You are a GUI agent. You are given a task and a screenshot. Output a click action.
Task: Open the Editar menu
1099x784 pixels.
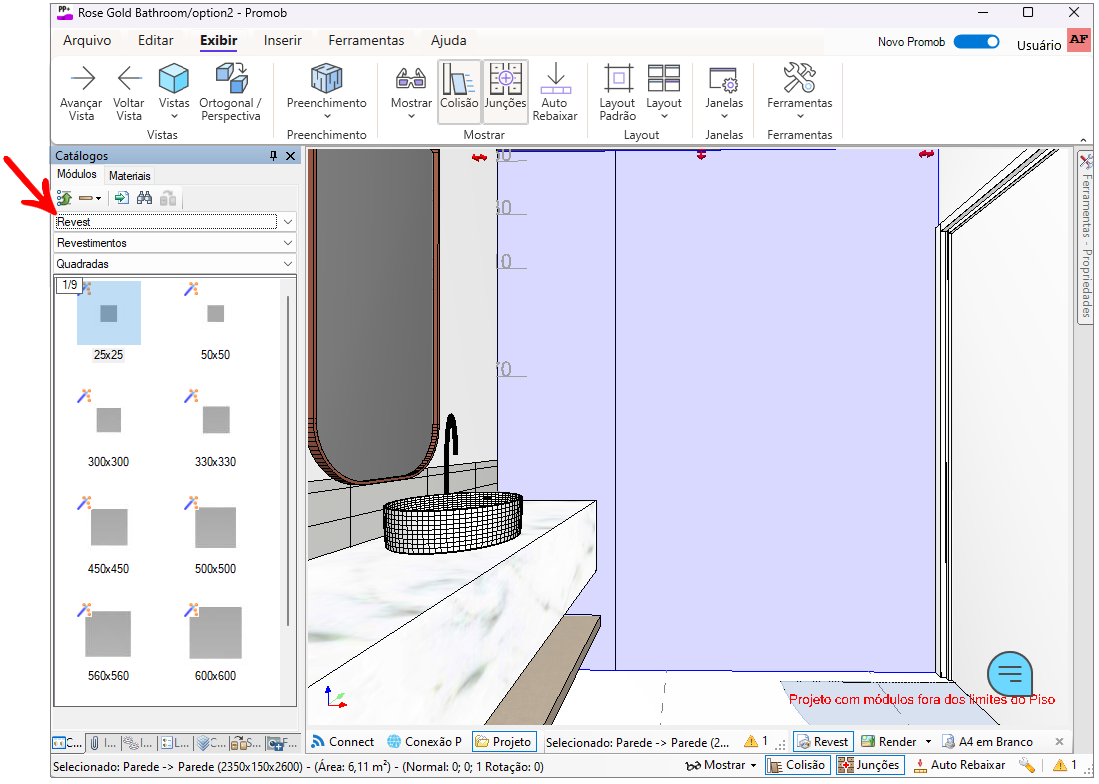click(156, 41)
